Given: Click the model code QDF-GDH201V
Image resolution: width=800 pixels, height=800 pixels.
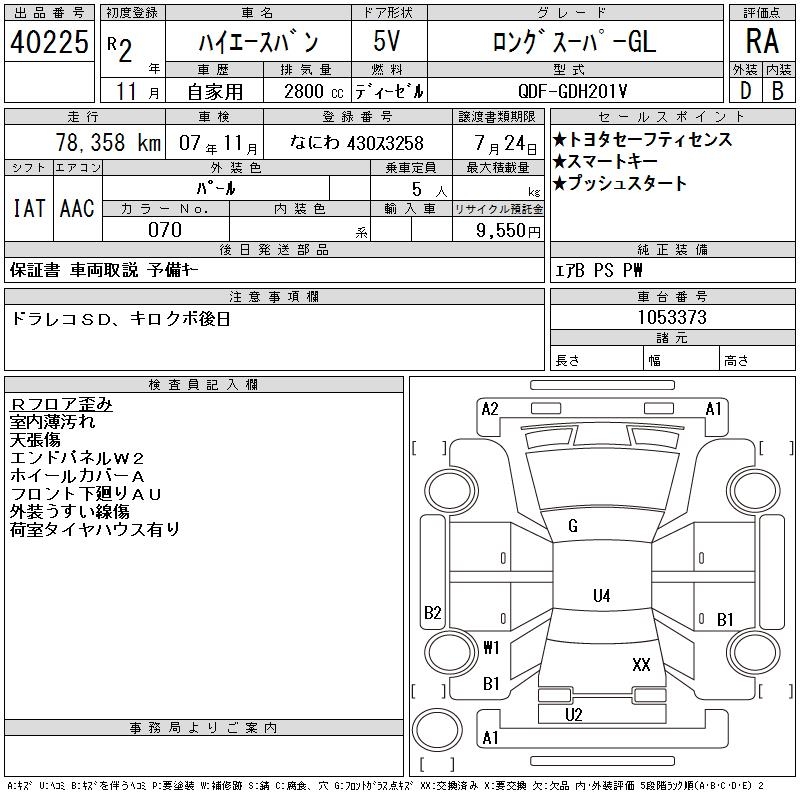Looking at the screenshot, I should pyautogui.click(x=572, y=91).
